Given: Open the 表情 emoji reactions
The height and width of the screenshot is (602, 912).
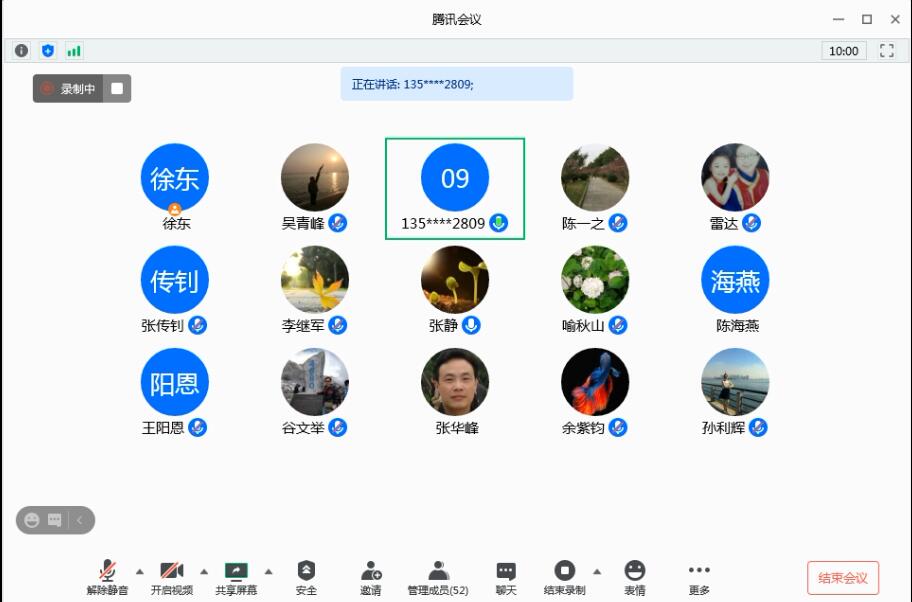Looking at the screenshot, I should pyautogui.click(x=634, y=577).
